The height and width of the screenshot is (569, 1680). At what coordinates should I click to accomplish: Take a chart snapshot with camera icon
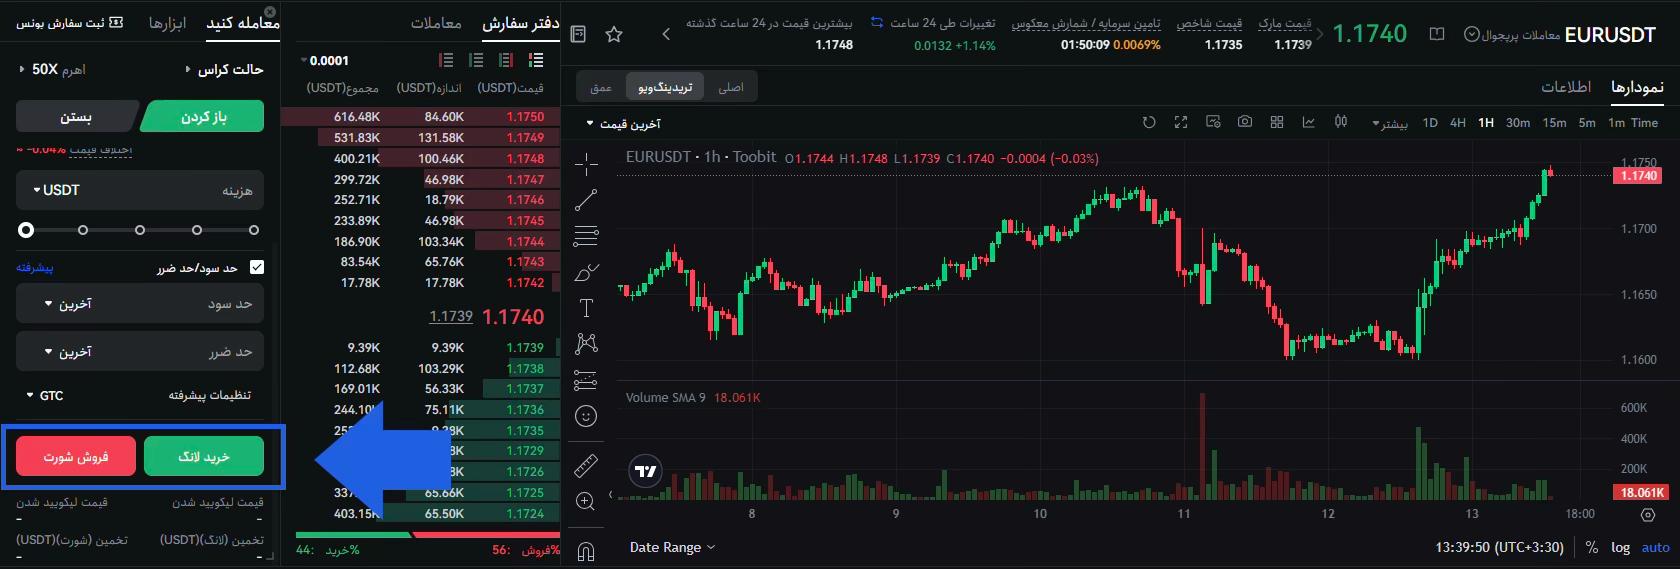(1244, 122)
